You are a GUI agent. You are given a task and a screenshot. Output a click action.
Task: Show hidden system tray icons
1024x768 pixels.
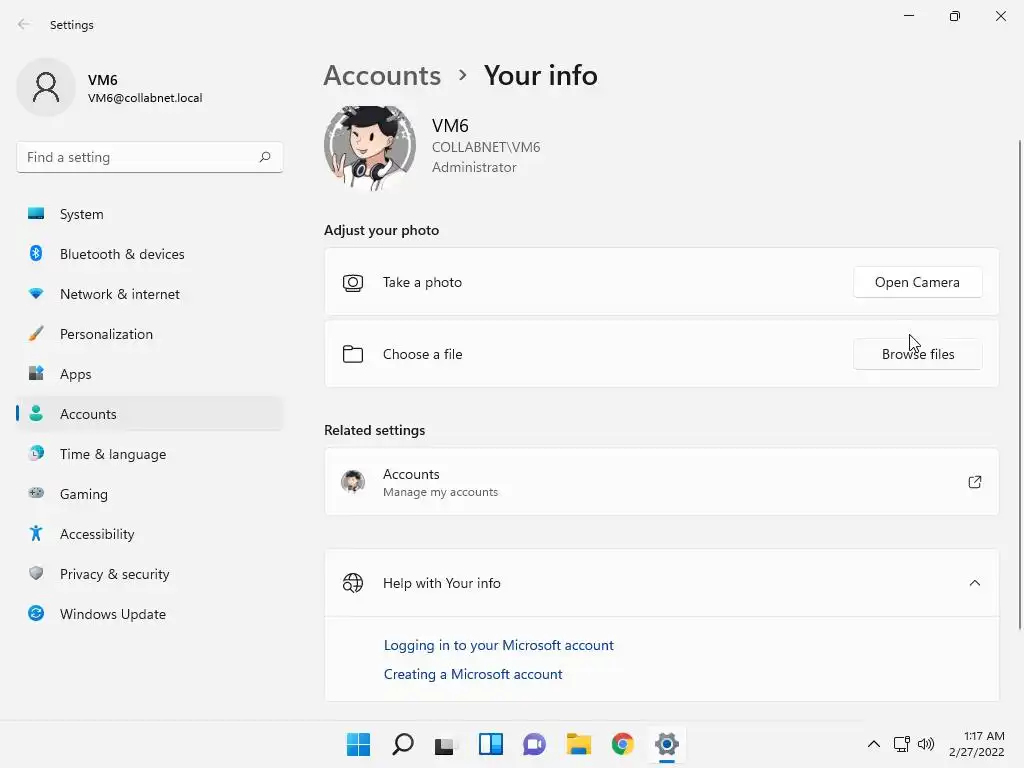(x=873, y=744)
